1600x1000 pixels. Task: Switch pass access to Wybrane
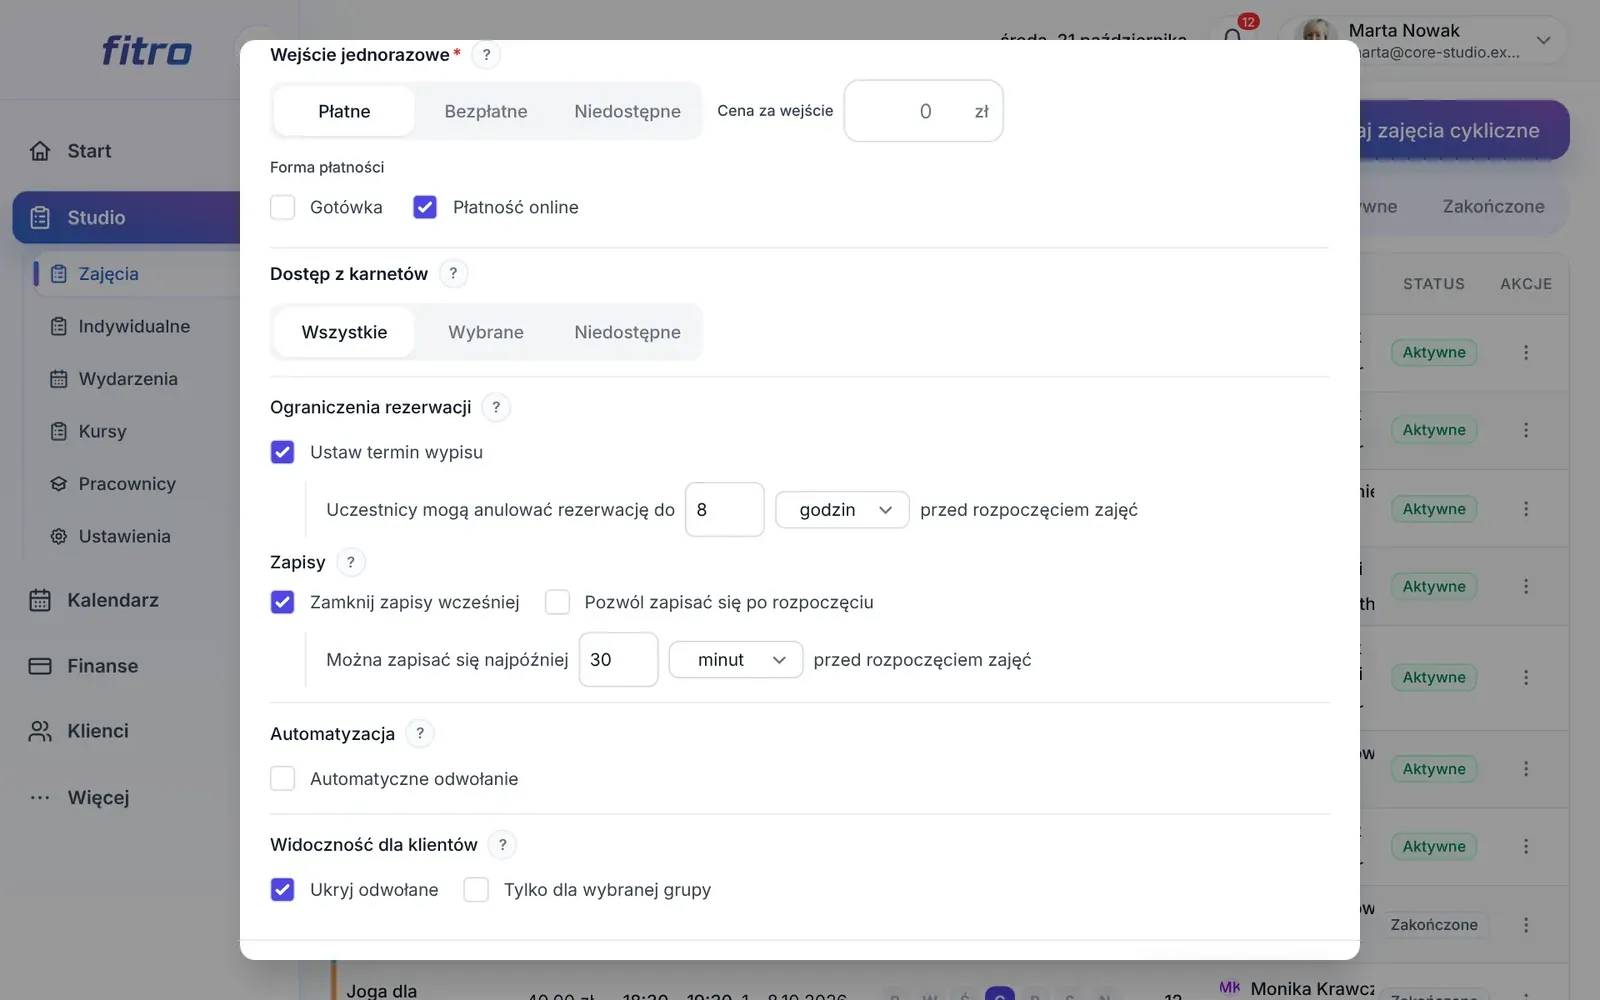point(486,332)
